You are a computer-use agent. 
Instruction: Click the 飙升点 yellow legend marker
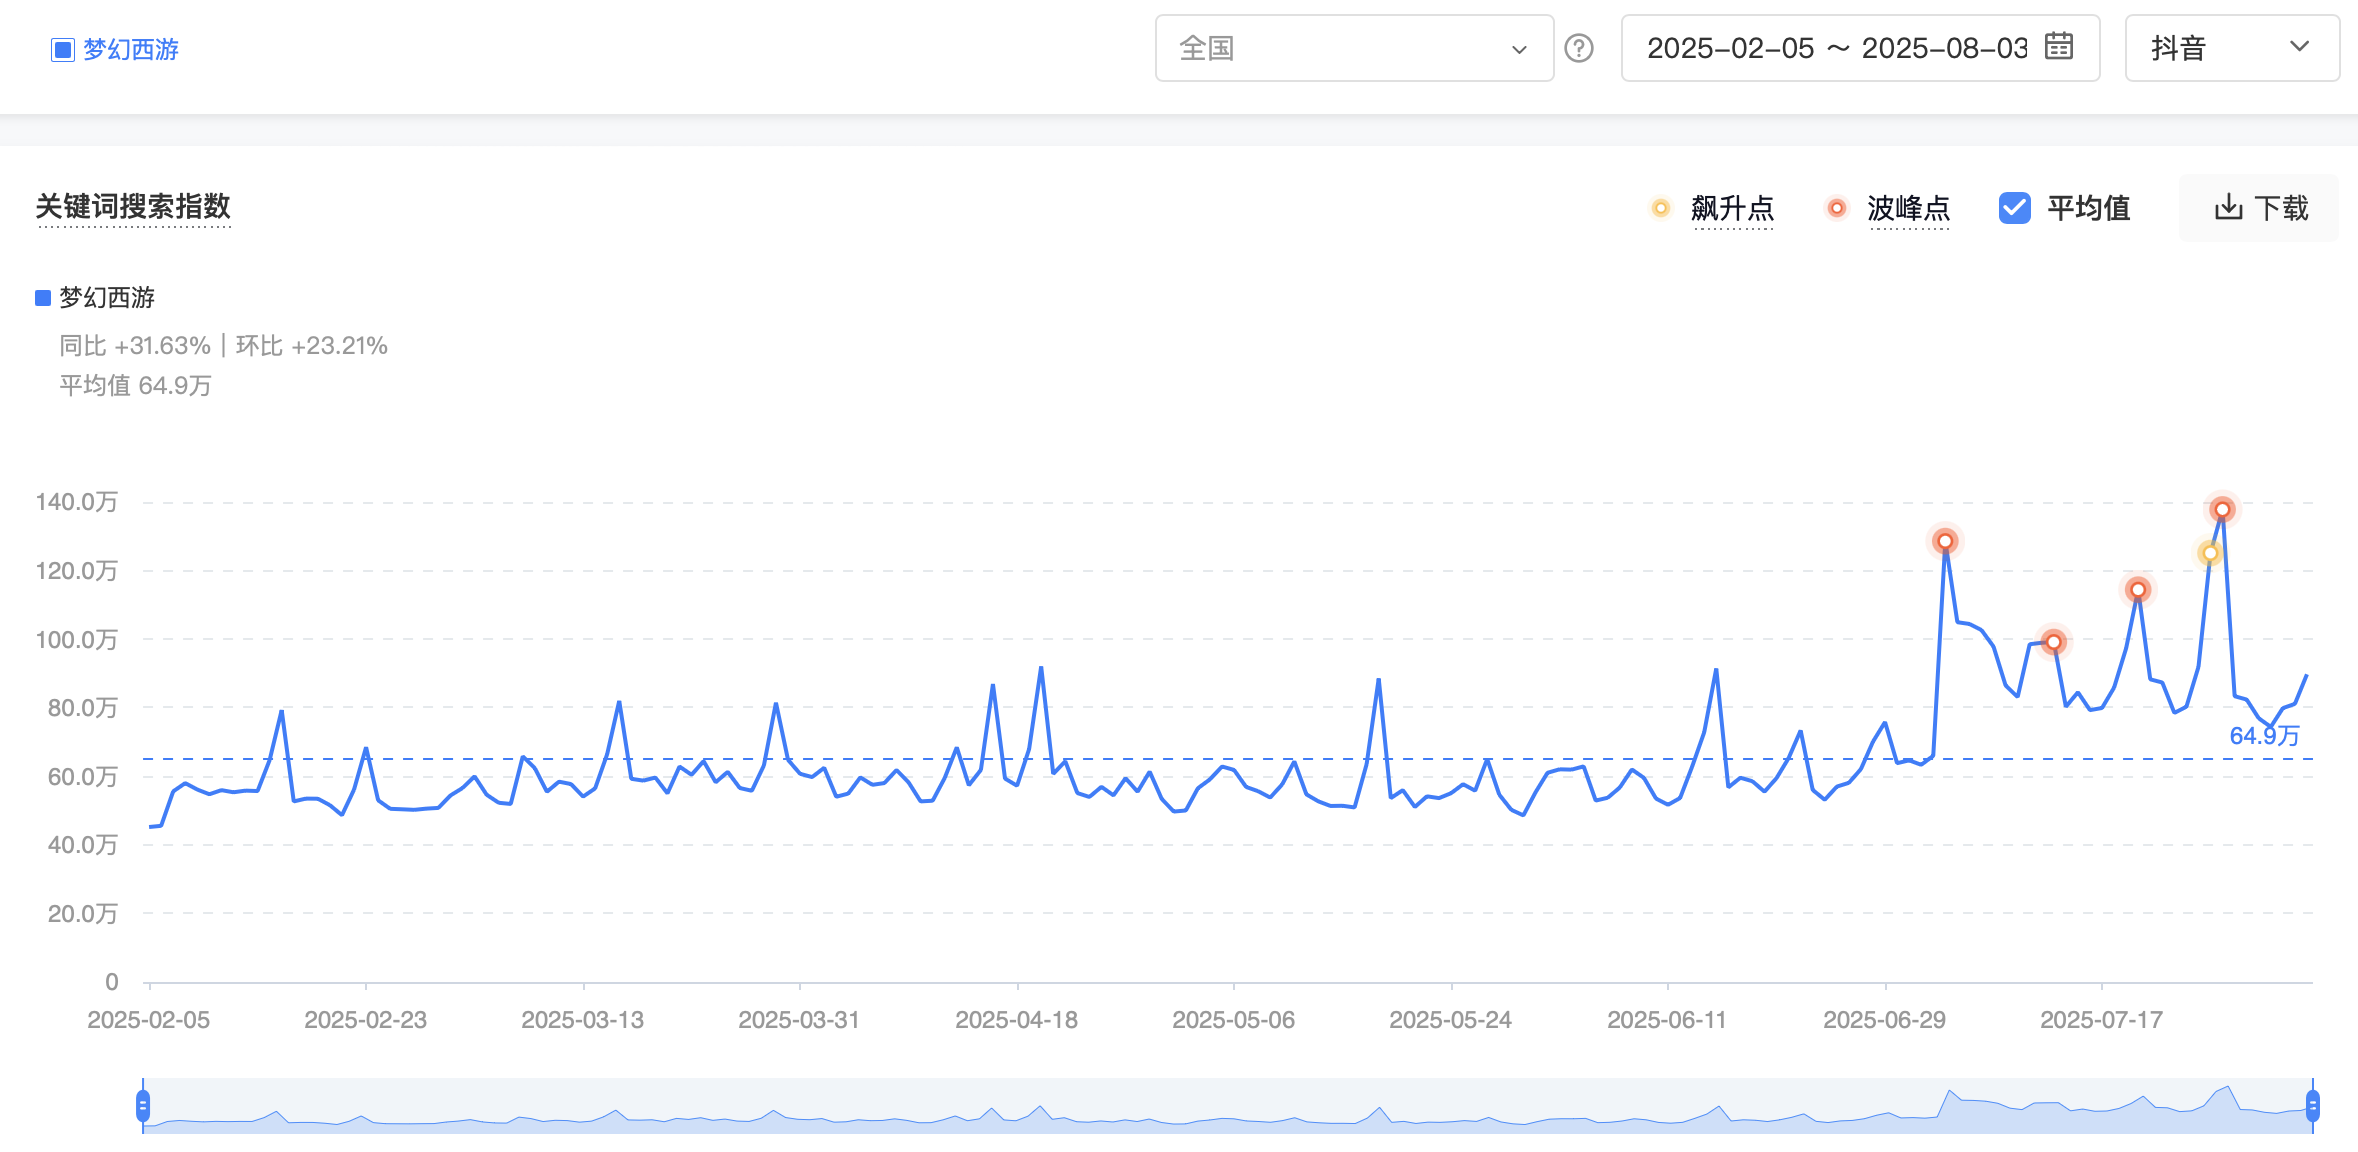click(x=1660, y=208)
